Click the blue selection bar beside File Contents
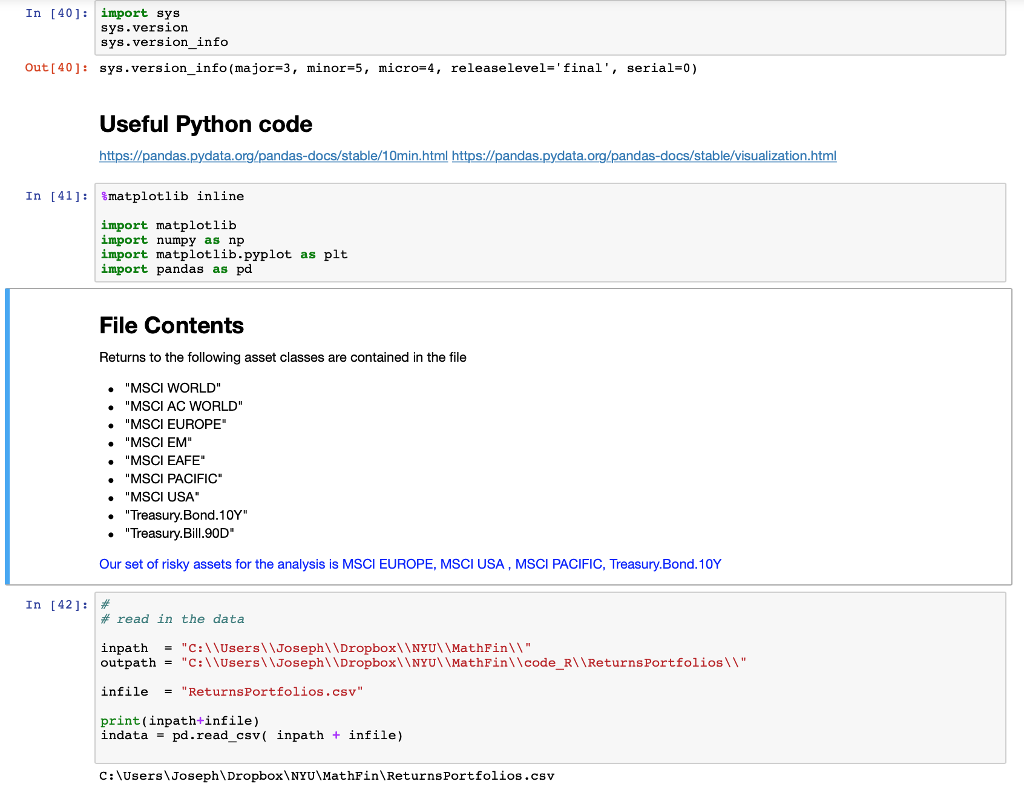The width and height of the screenshot is (1024, 790). (9, 437)
